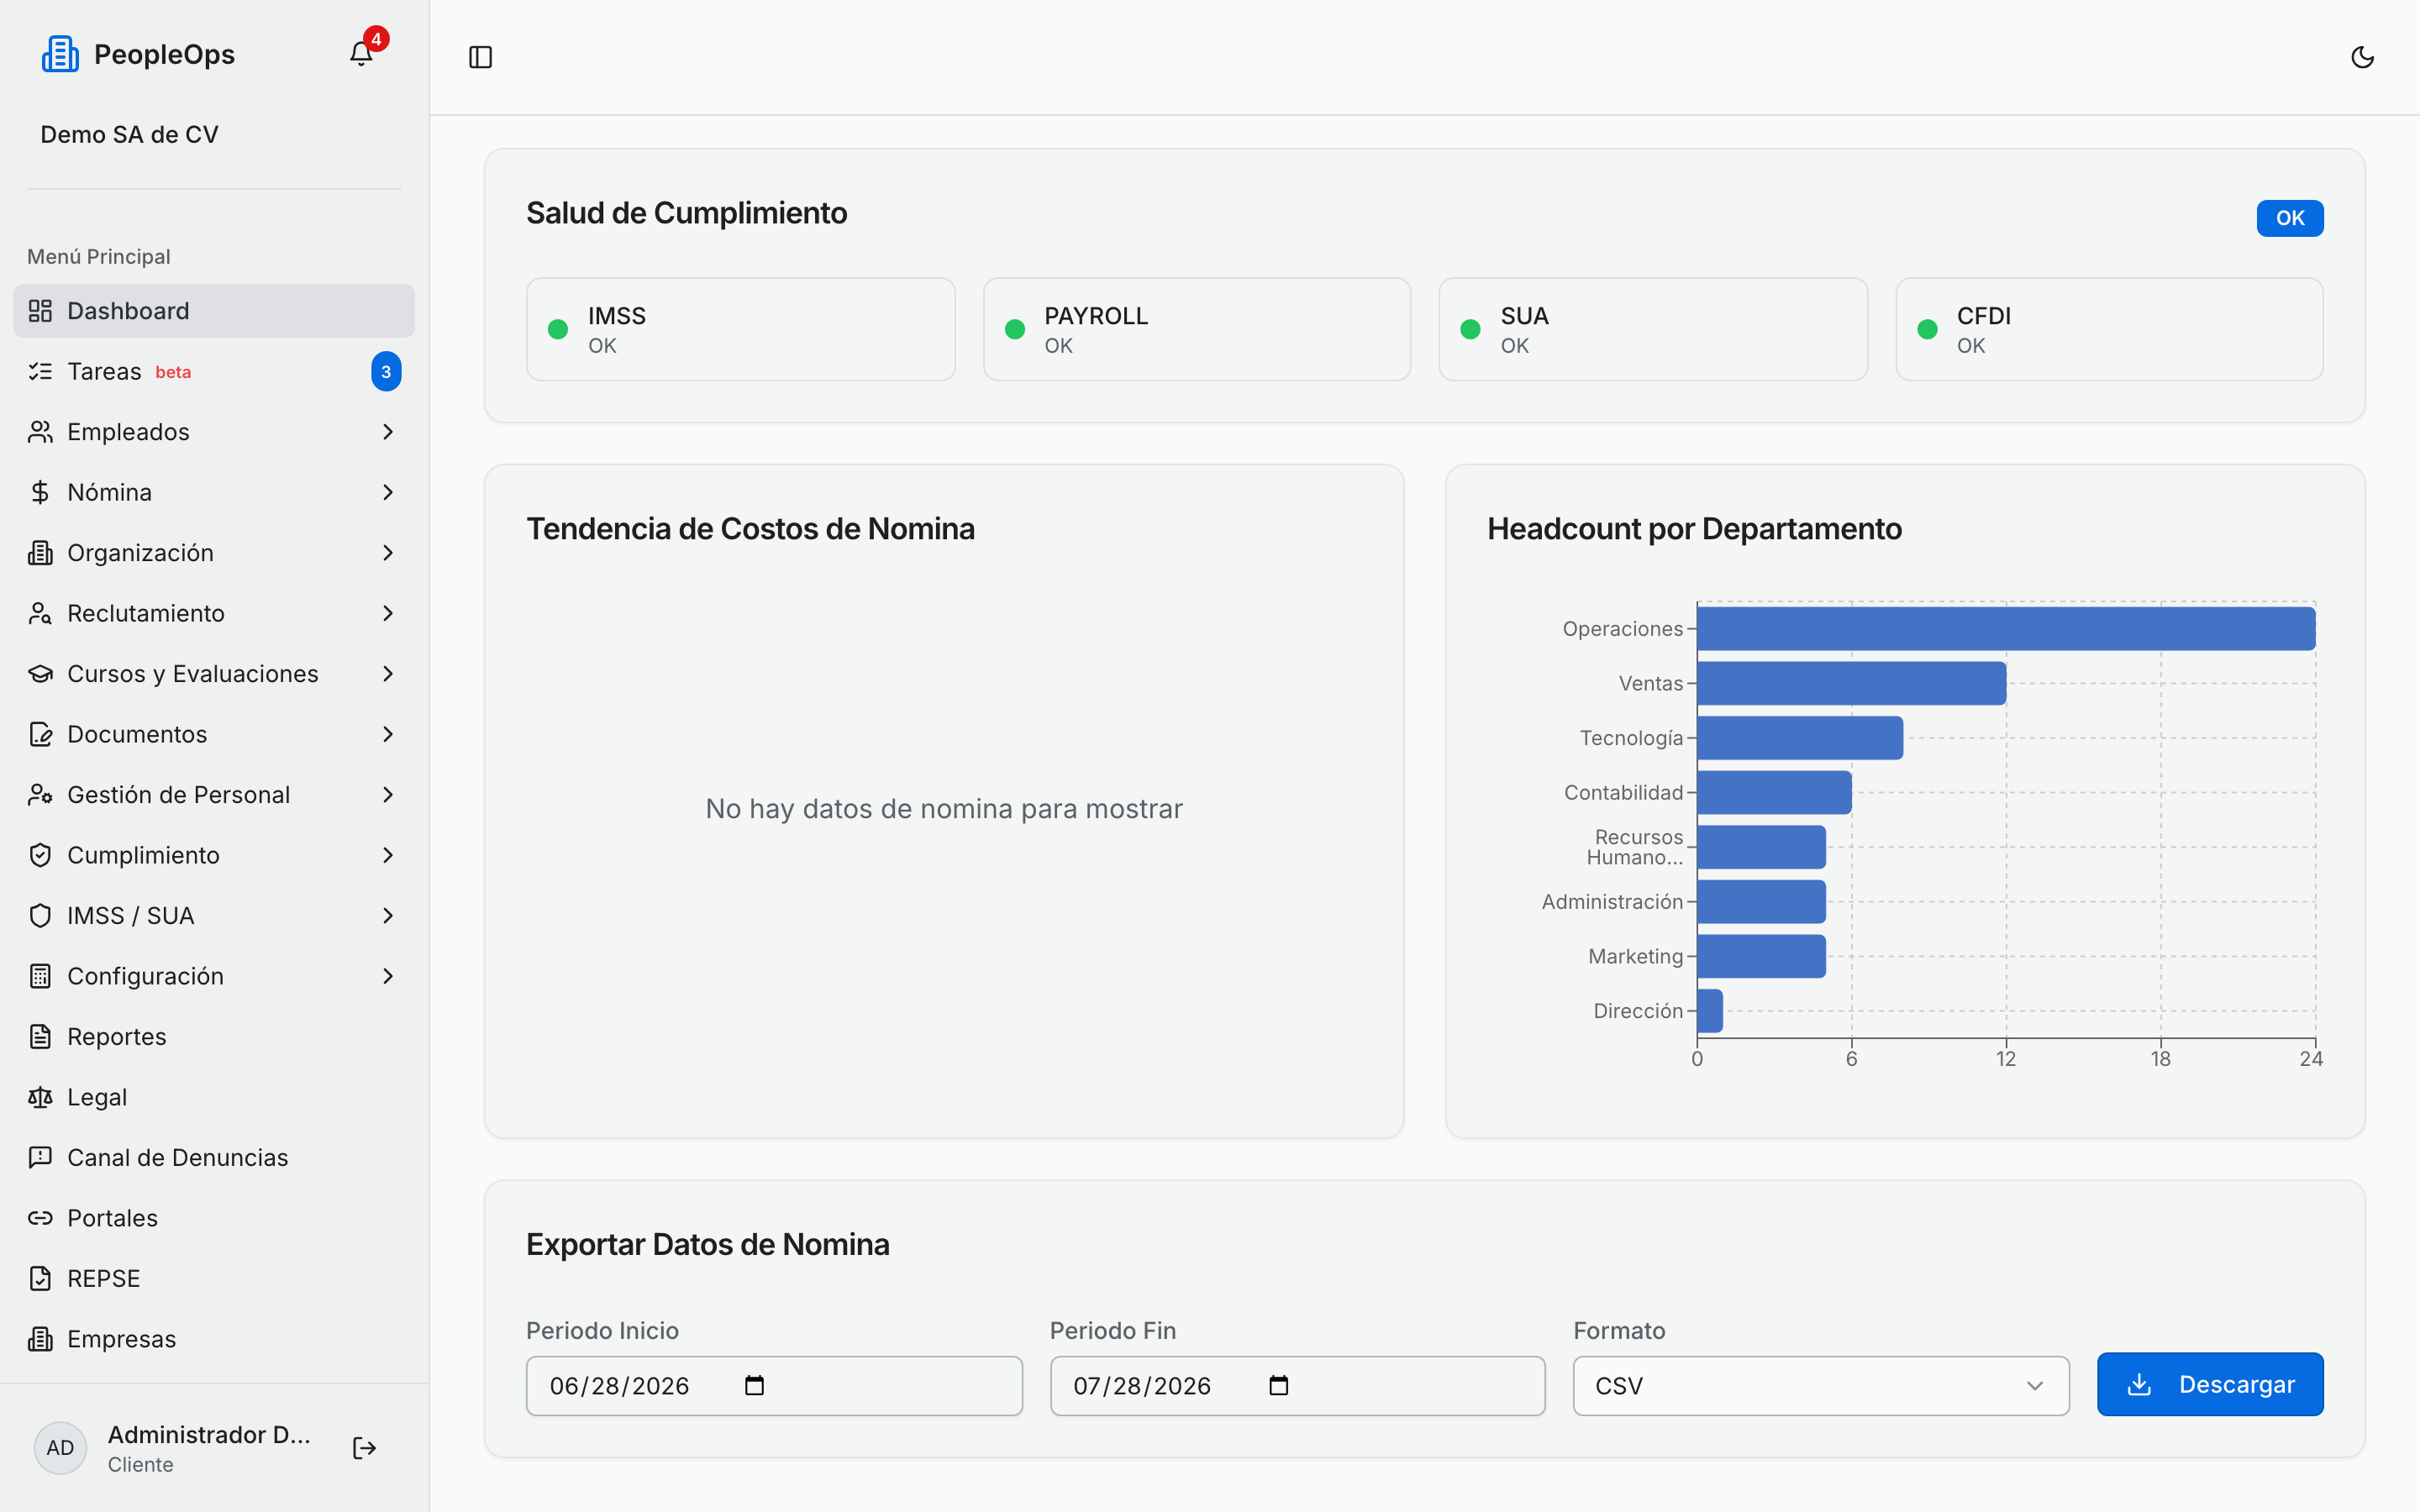Open REPSE menu item
The image size is (2420, 1512).
pyautogui.click(x=214, y=1279)
